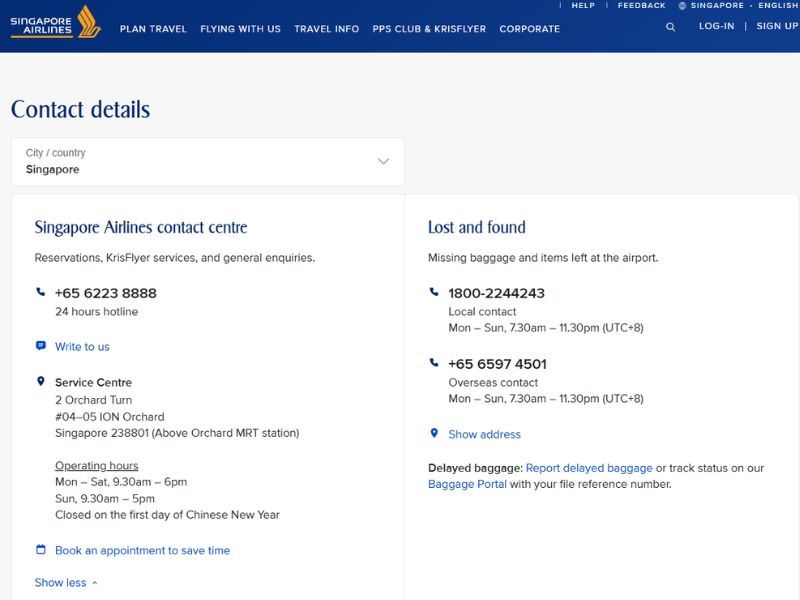Click the Help link in top bar

[583, 6]
